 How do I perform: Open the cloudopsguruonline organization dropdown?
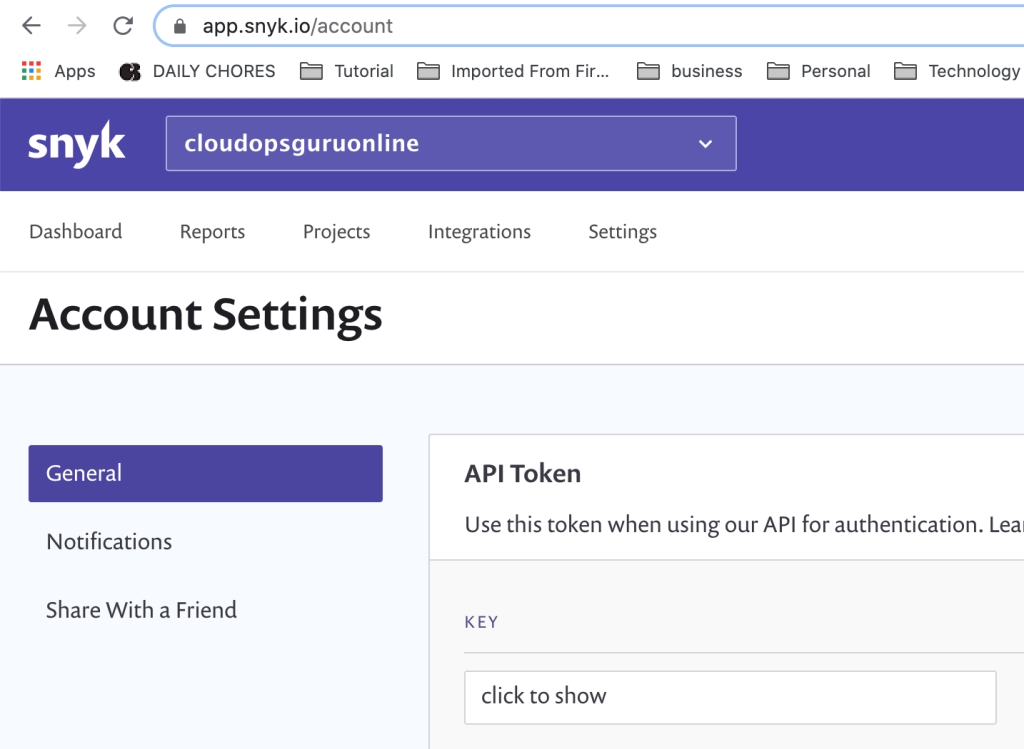(x=450, y=143)
